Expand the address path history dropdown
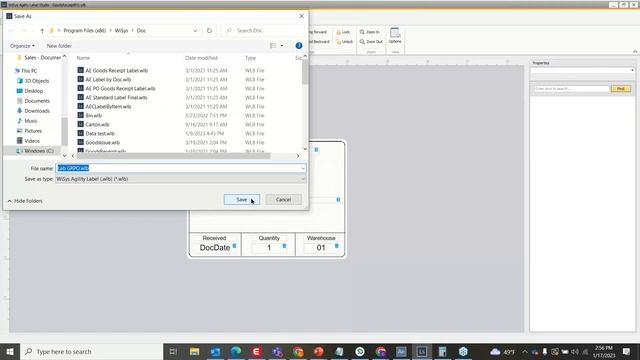The width and height of the screenshot is (640, 360). 195,31
